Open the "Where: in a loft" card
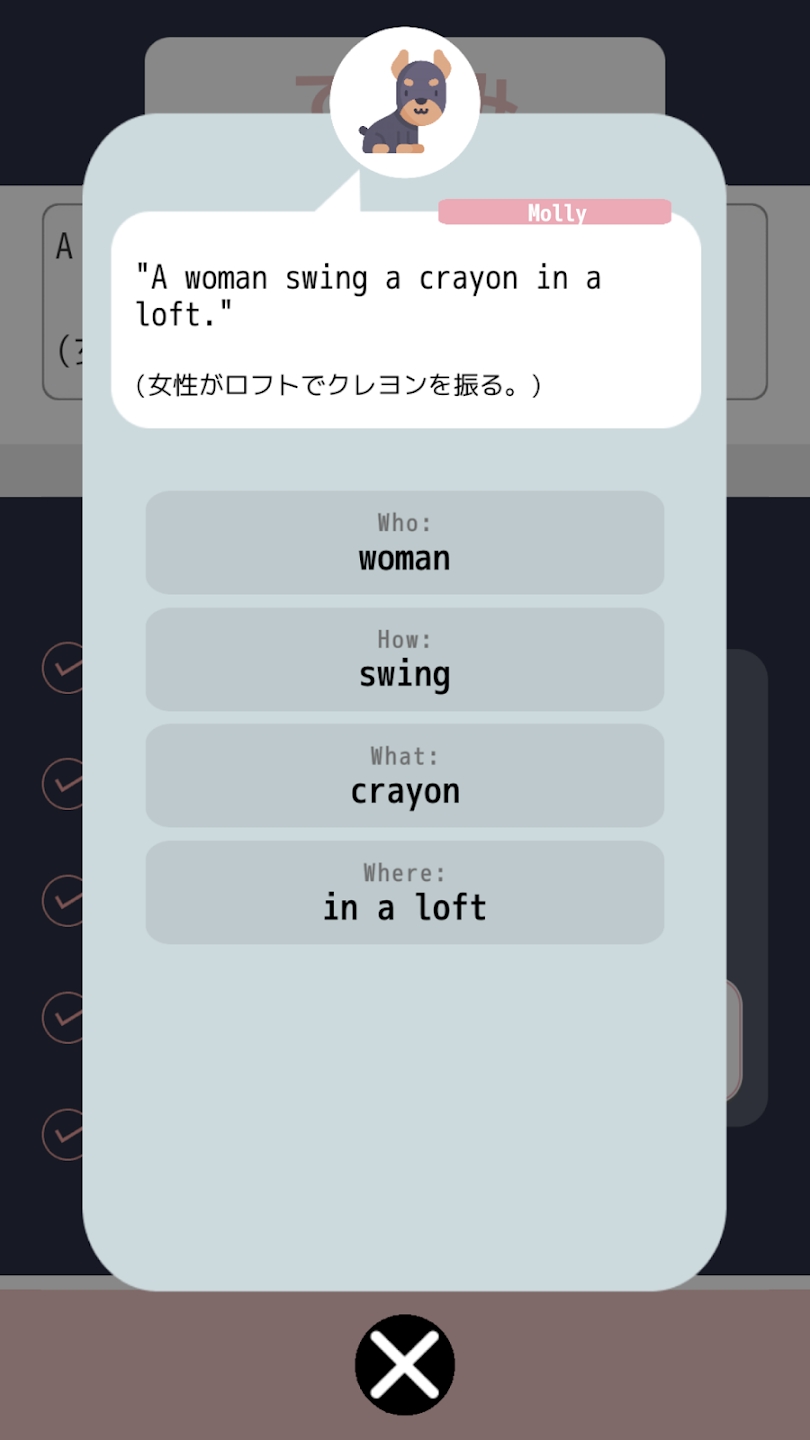Image resolution: width=810 pixels, height=1440 pixels. (x=405, y=892)
